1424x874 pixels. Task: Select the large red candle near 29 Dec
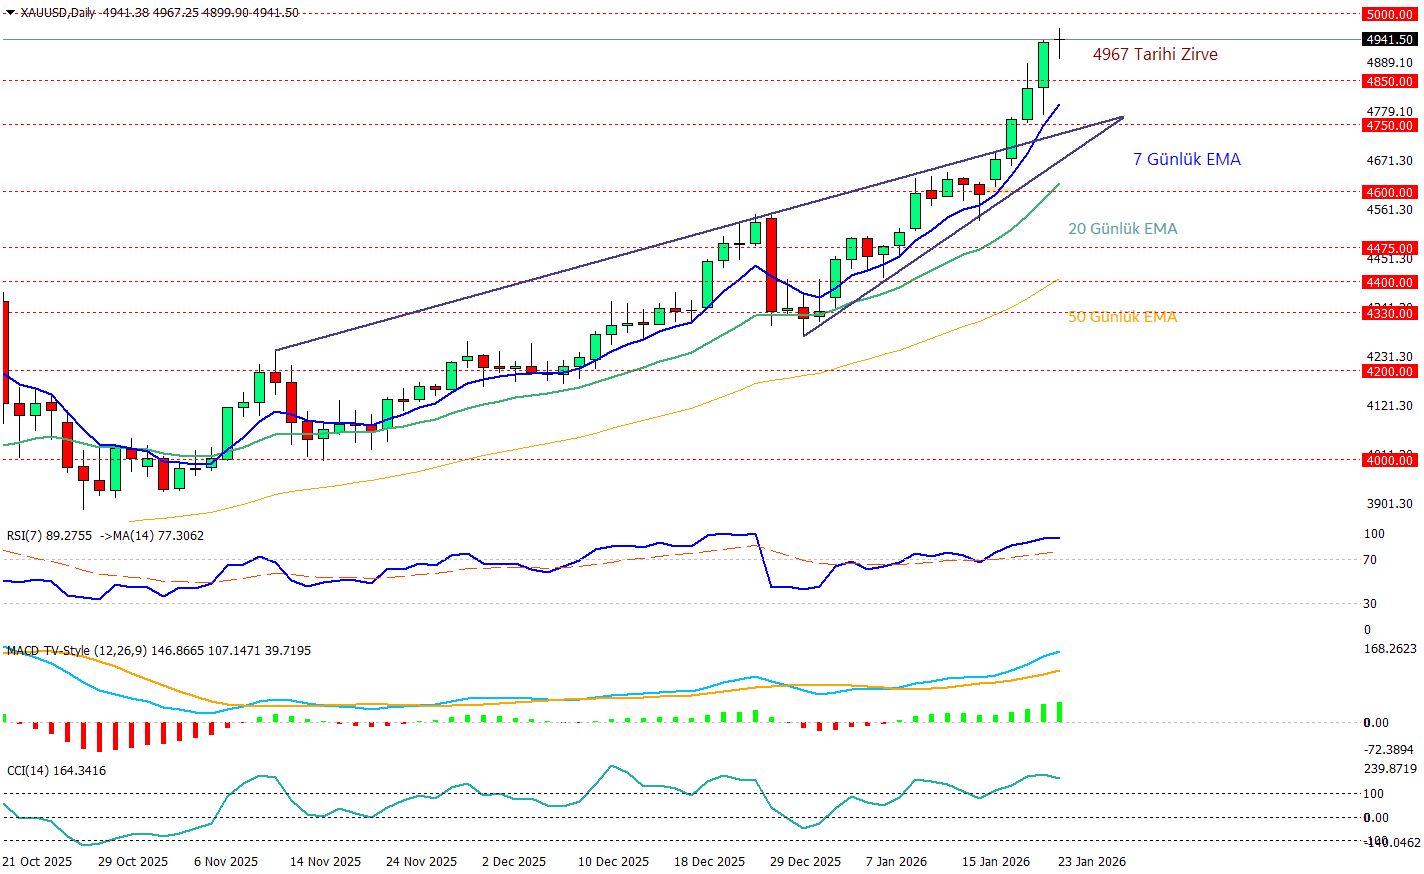[771, 265]
